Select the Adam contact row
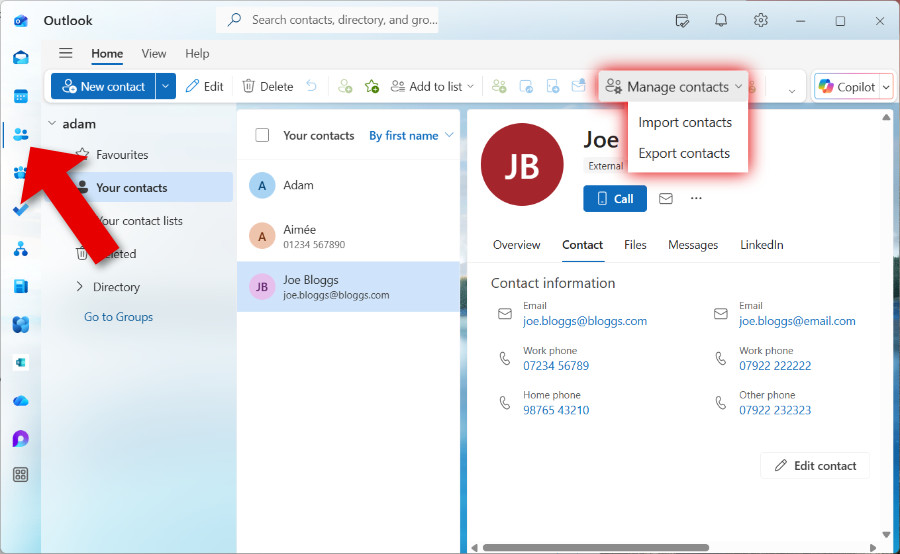The width and height of the screenshot is (900, 554). 348,185
